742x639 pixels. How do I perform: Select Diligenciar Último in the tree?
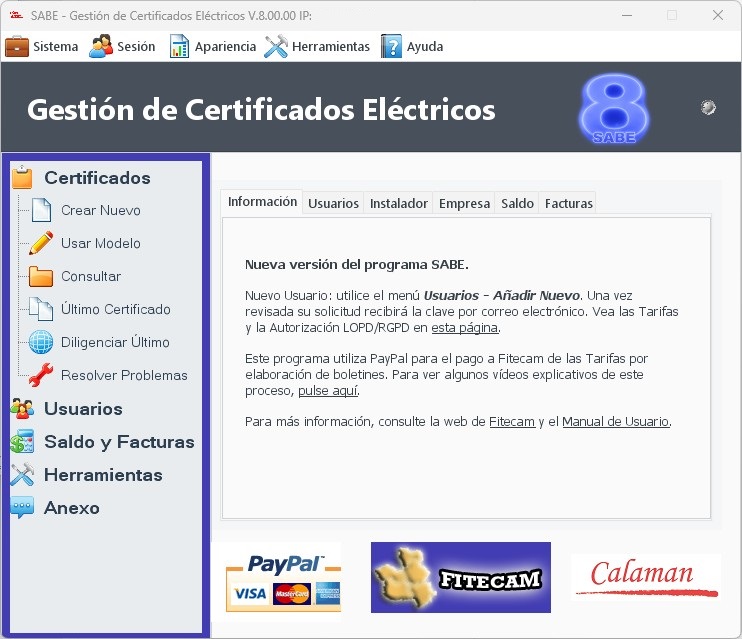(115, 342)
